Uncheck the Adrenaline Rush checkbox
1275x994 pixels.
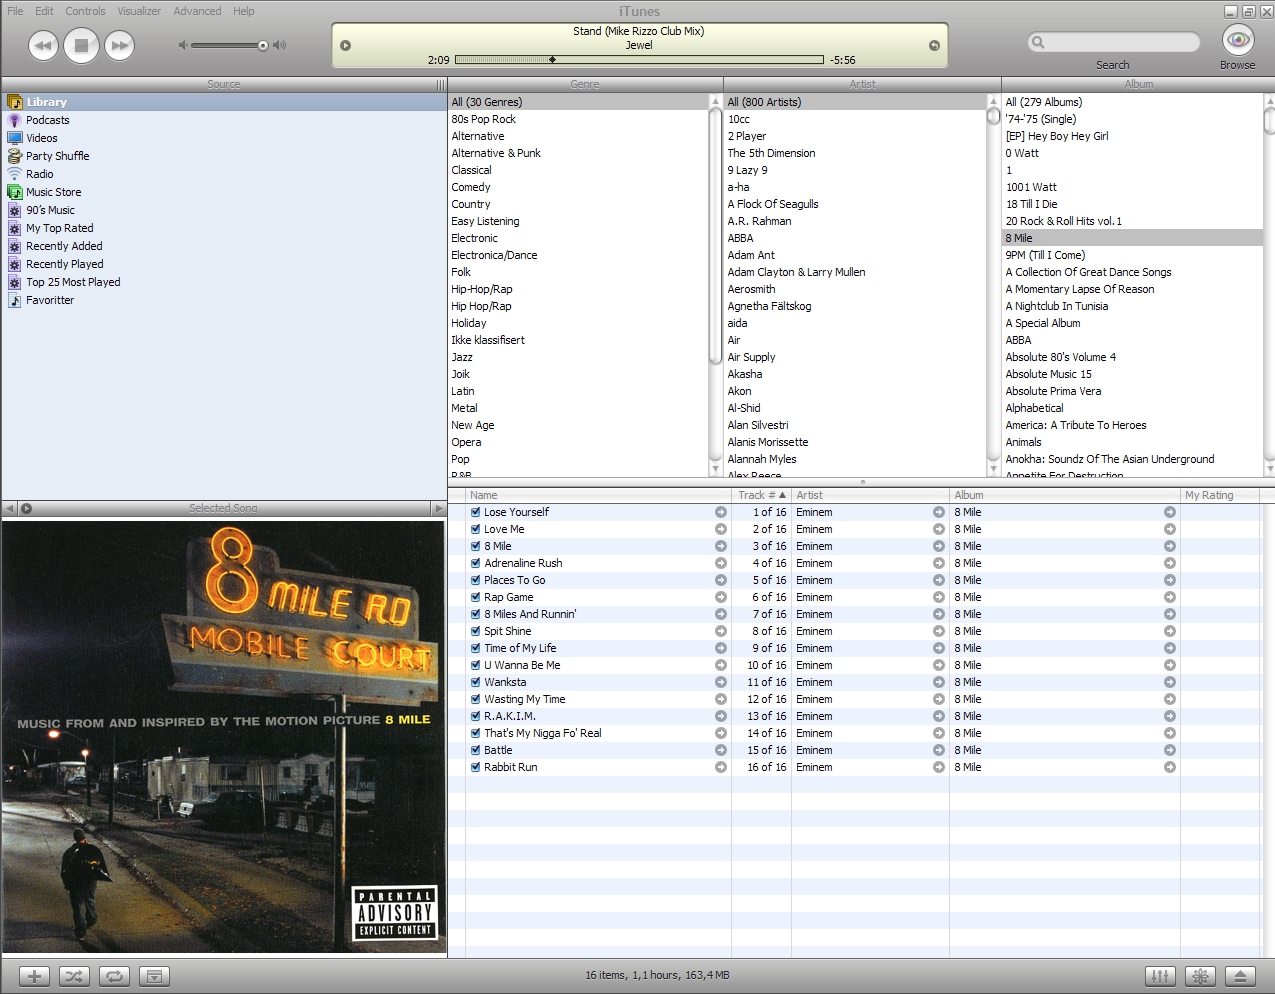point(476,563)
